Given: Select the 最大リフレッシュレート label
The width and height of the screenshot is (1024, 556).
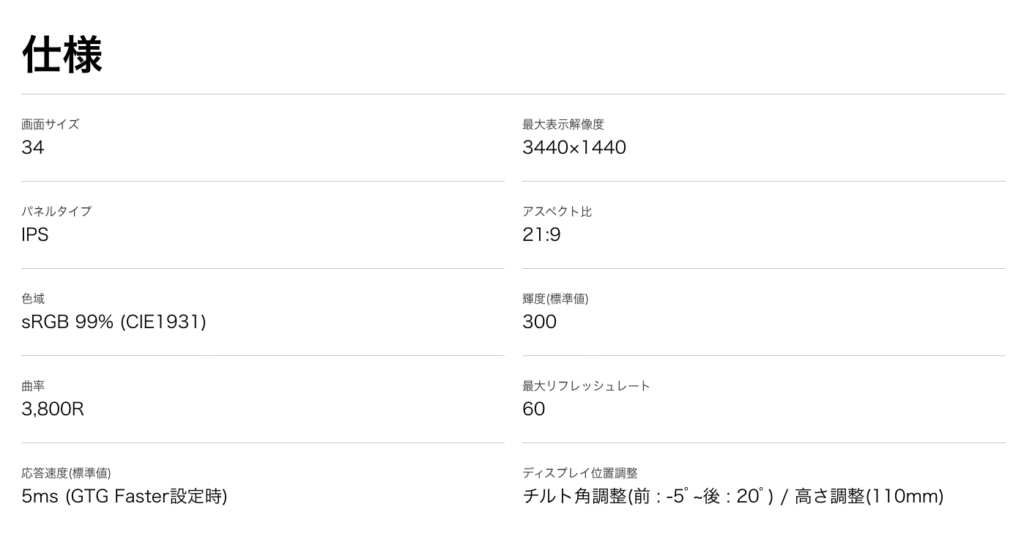Looking at the screenshot, I should [x=586, y=385].
